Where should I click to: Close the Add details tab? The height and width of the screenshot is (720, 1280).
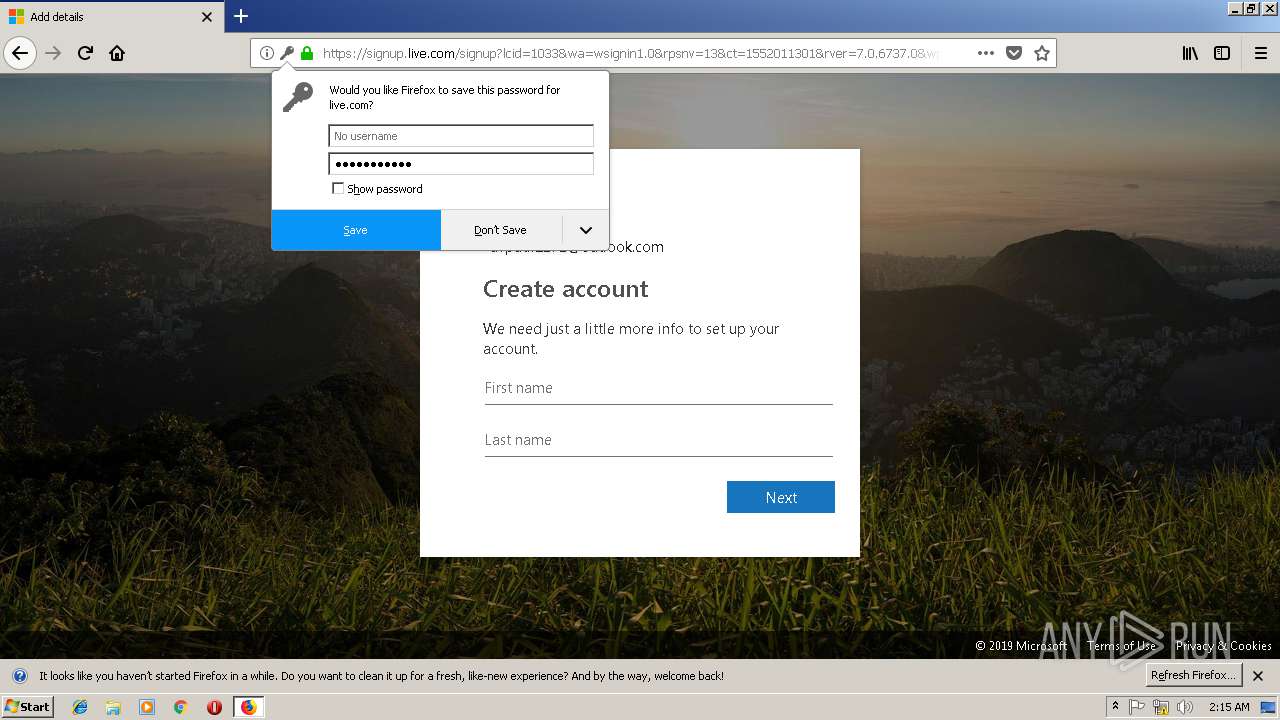tap(207, 17)
